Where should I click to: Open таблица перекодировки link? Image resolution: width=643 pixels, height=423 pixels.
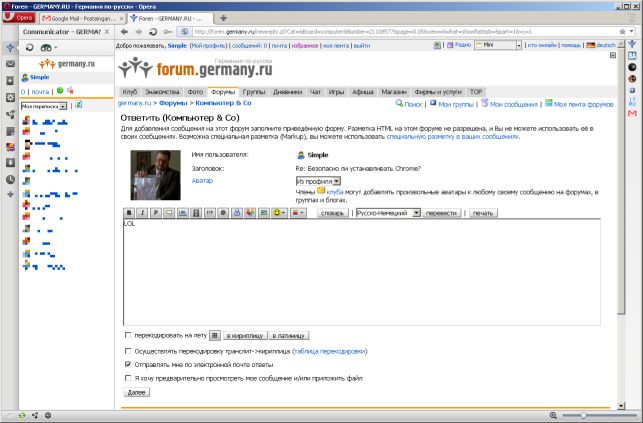(330, 351)
